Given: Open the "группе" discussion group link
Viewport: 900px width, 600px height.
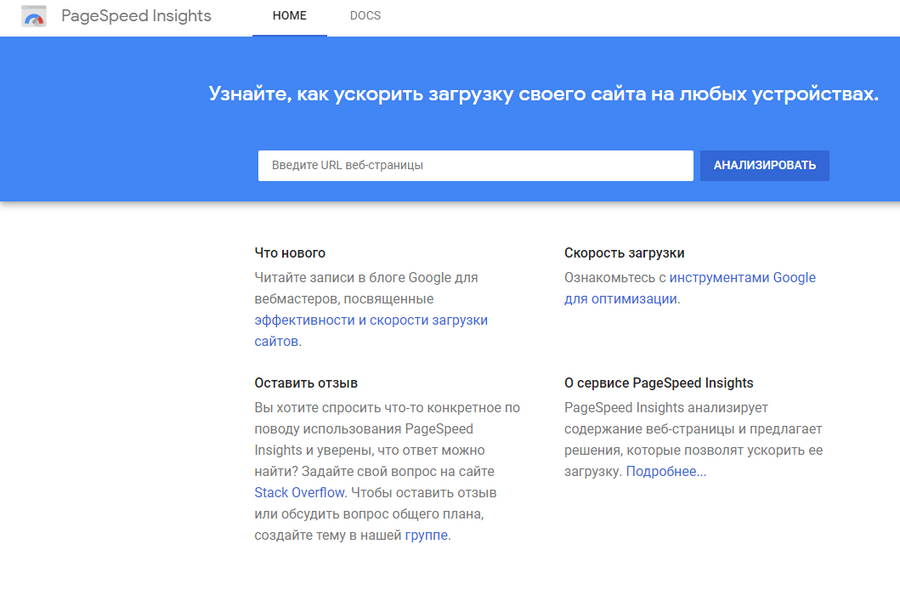Looking at the screenshot, I should (x=426, y=535).
